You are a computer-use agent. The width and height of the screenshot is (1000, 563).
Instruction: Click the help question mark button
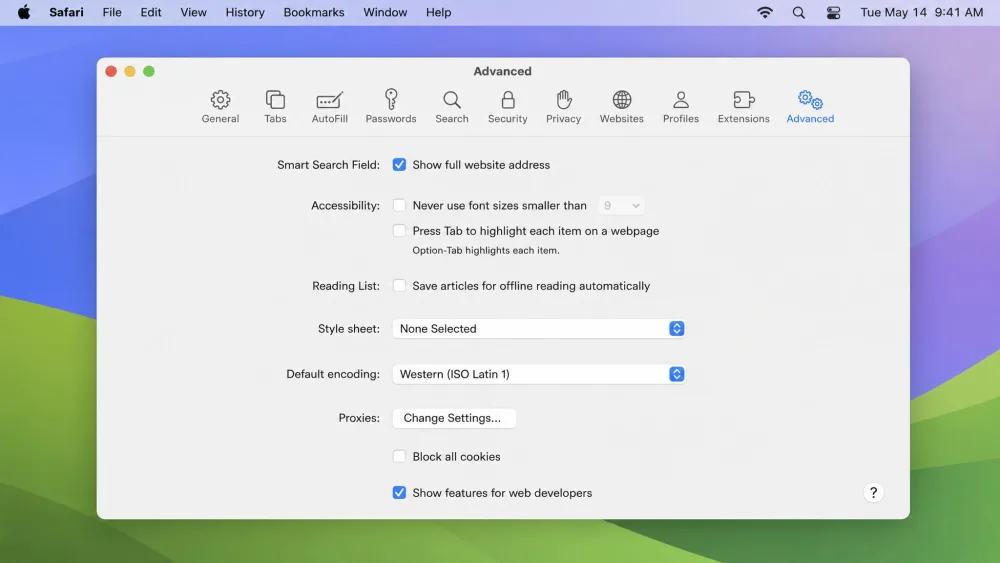point(873,492)
